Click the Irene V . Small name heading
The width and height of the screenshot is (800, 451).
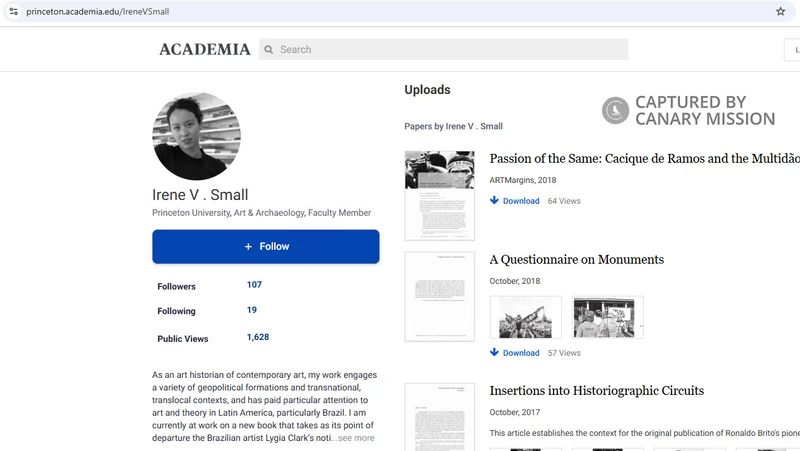200,195
